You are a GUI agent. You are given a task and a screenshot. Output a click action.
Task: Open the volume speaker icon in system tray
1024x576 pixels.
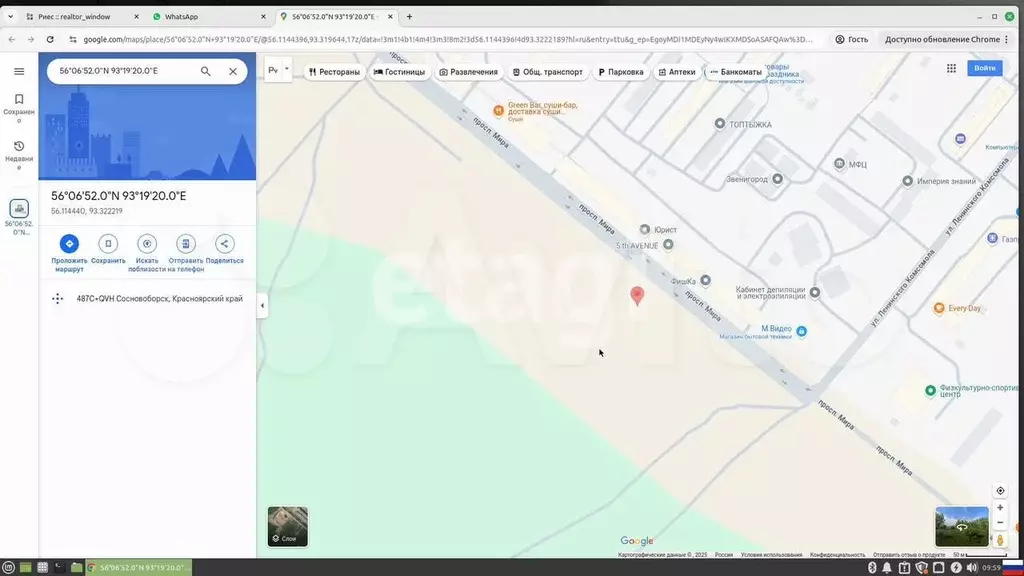point(972,568)
